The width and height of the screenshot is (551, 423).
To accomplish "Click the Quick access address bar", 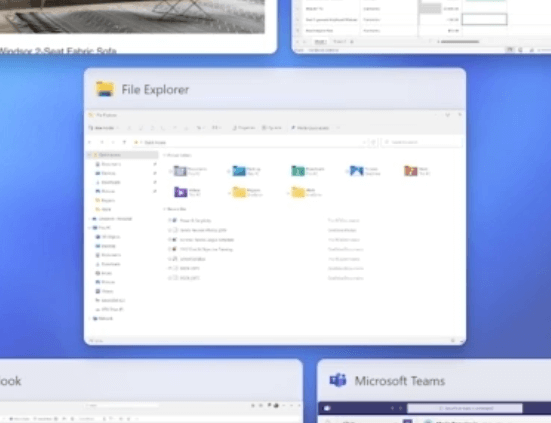I will (x=249, y=142).
